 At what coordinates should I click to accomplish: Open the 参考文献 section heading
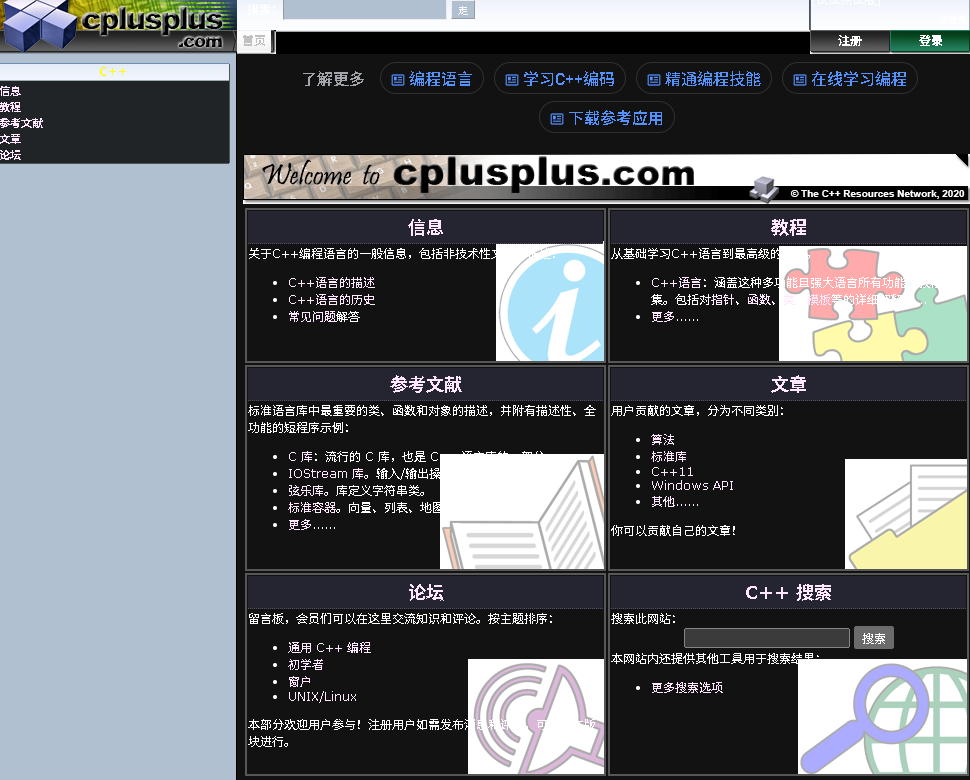pos(426,385)
